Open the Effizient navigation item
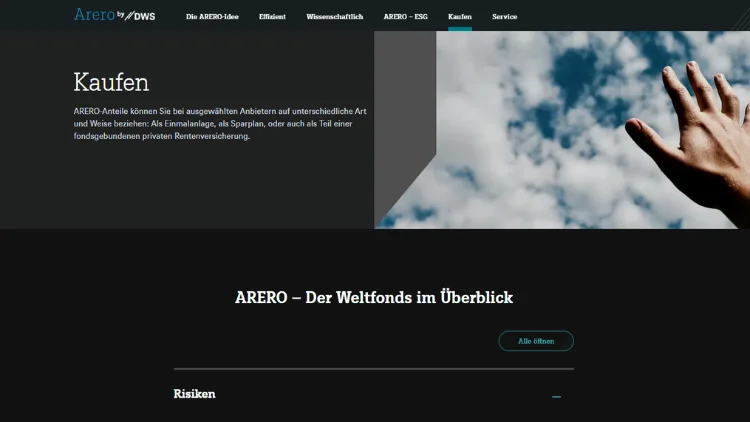The width and height of the screenshot is (750, 422). (272, 17)
